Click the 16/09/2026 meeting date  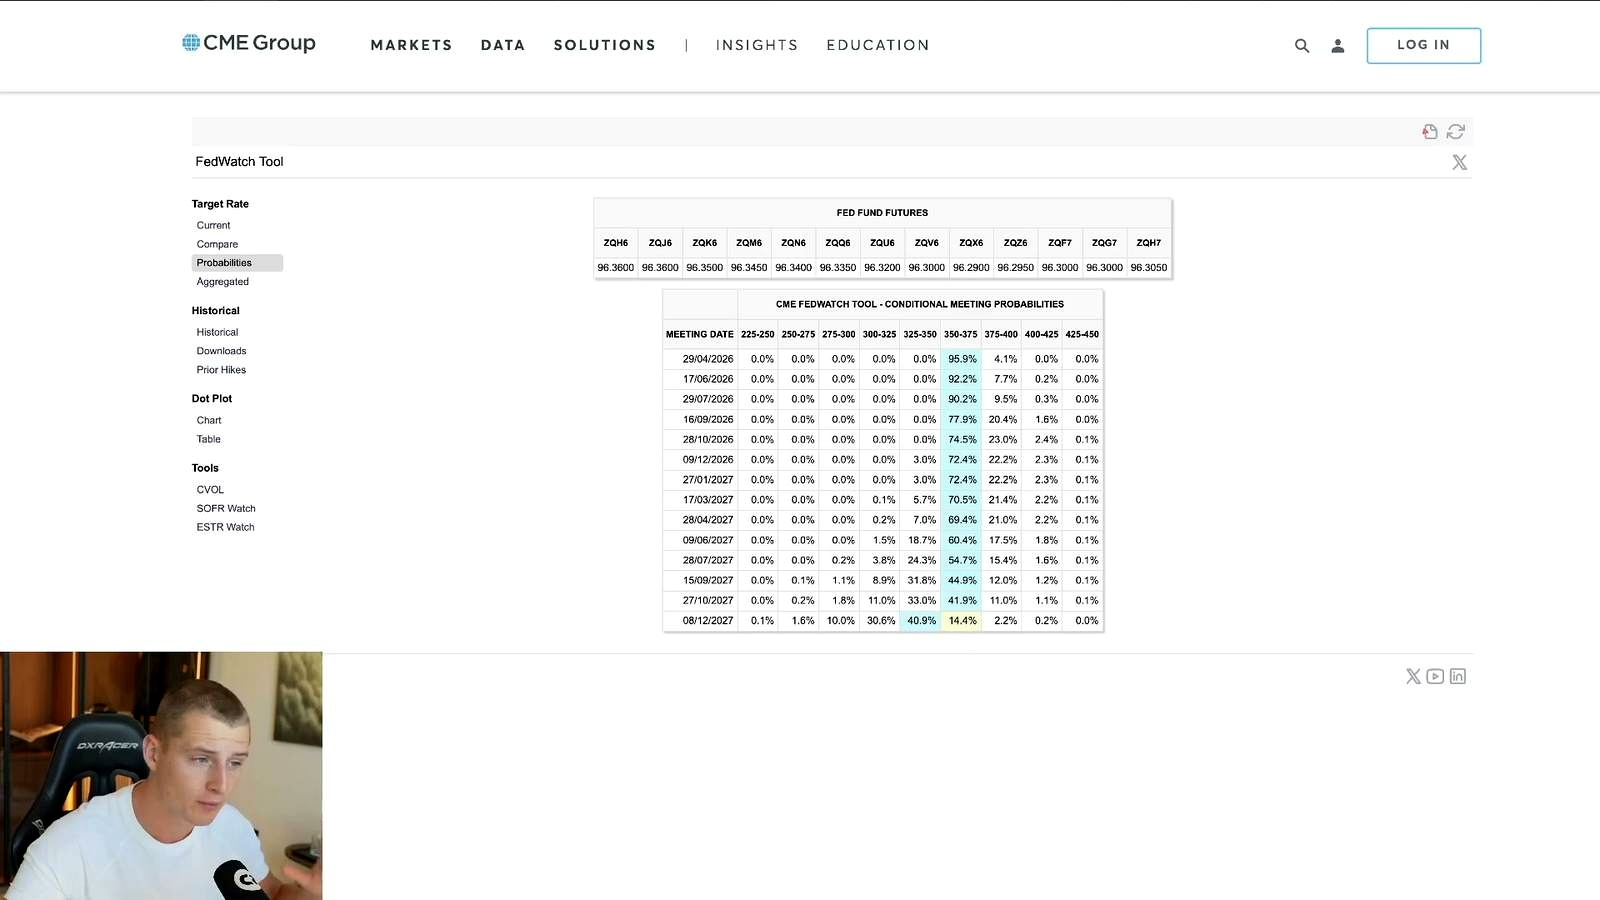click(x=708, y=420)
